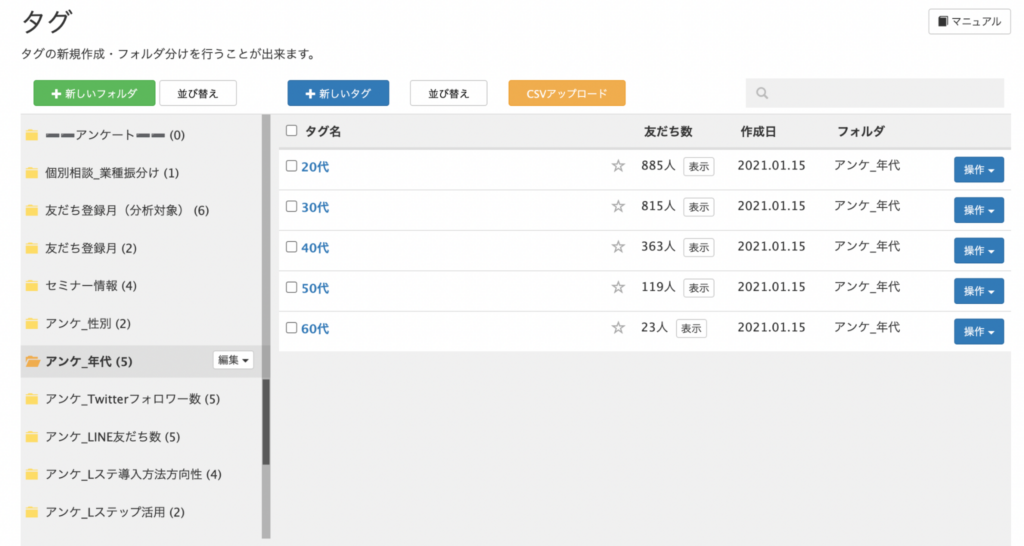Favorite the 40代 tag with star

(x=618, y=246)
